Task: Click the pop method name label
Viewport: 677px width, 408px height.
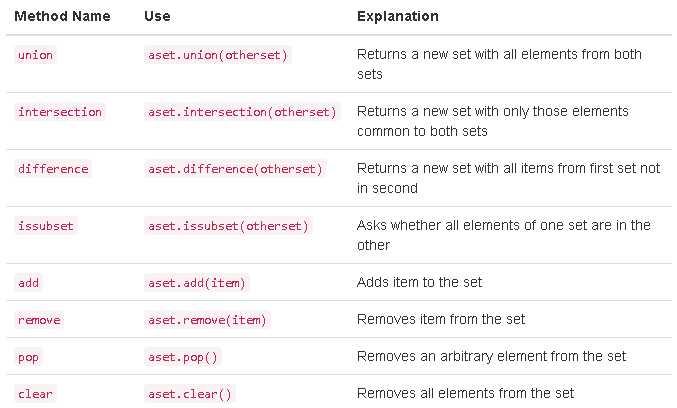Action: [28, 357]
